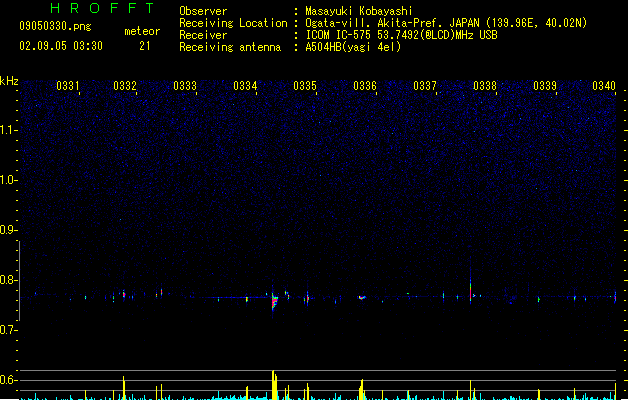
Task: Click the 1.1 kHz axis label
Action: tap(8, 130)
